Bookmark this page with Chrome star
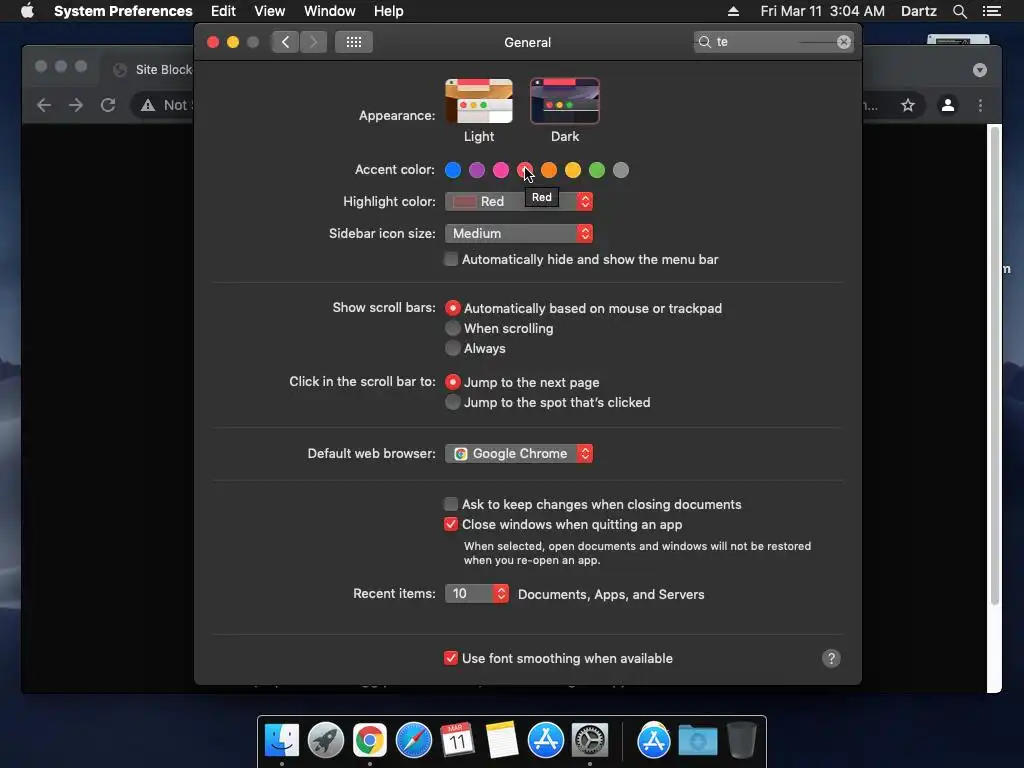This screenshot has width=1024, height=768. click(908, 105)
